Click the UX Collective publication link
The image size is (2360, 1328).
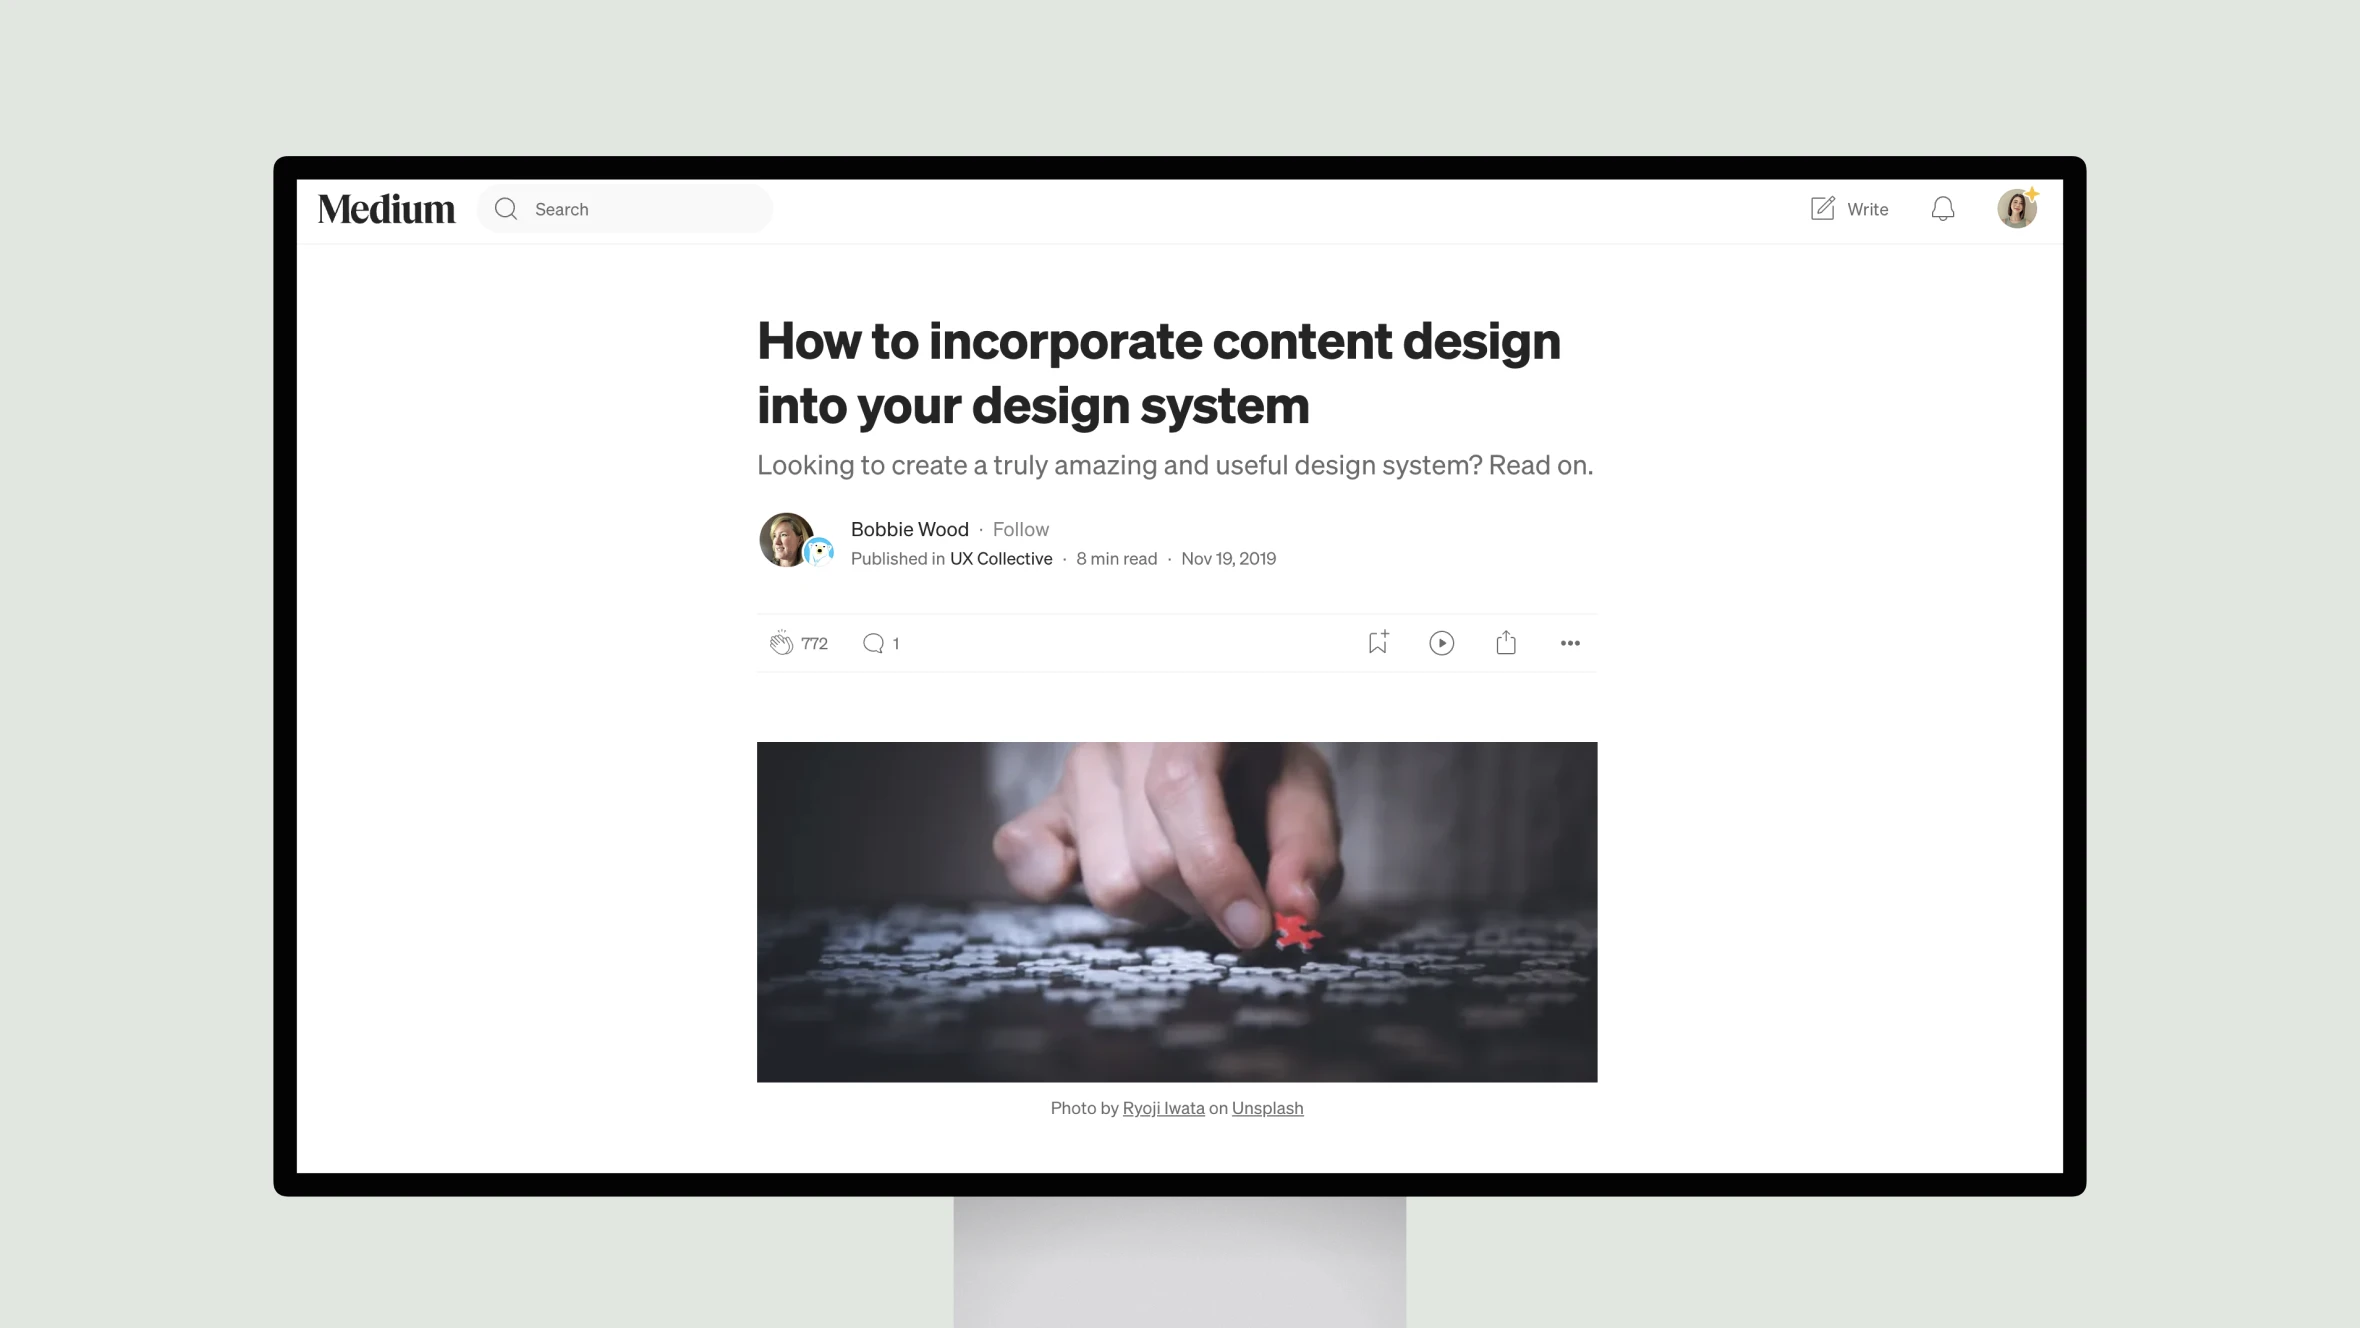[1000, 558]
